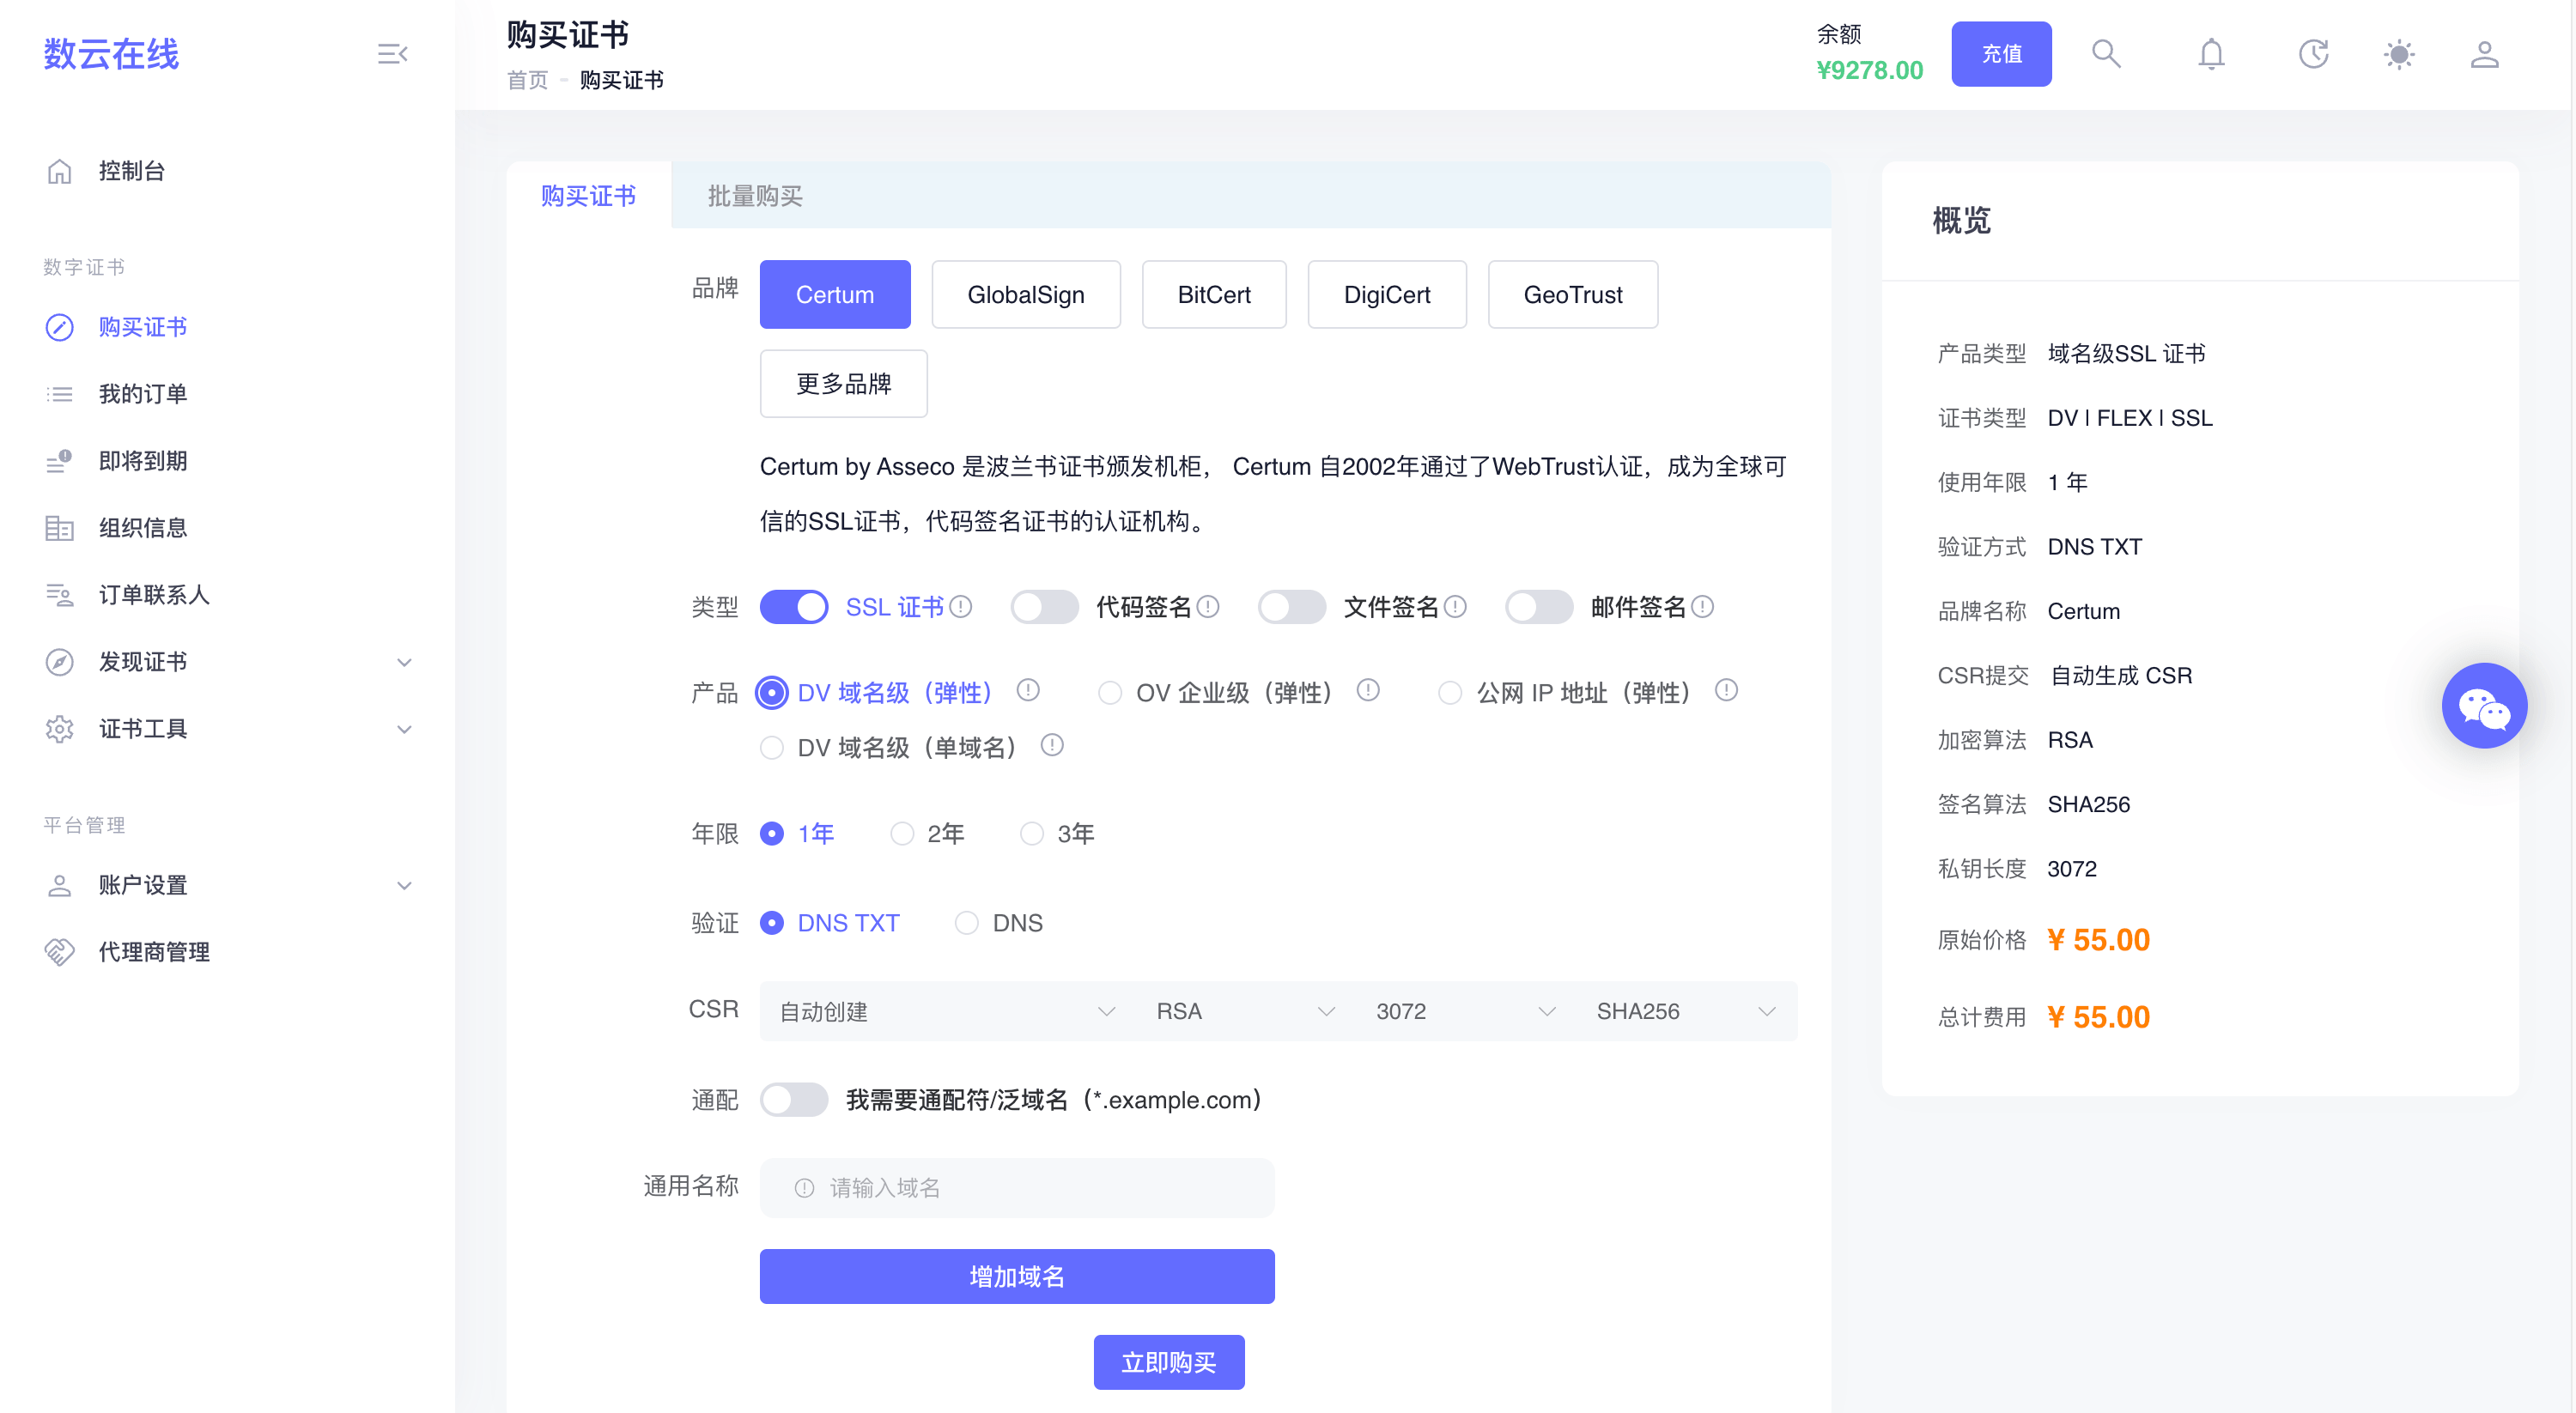Turn on wildcard 通配 switch
The width and height of the screenshot is (2576, 1413).
[794, 1100]
